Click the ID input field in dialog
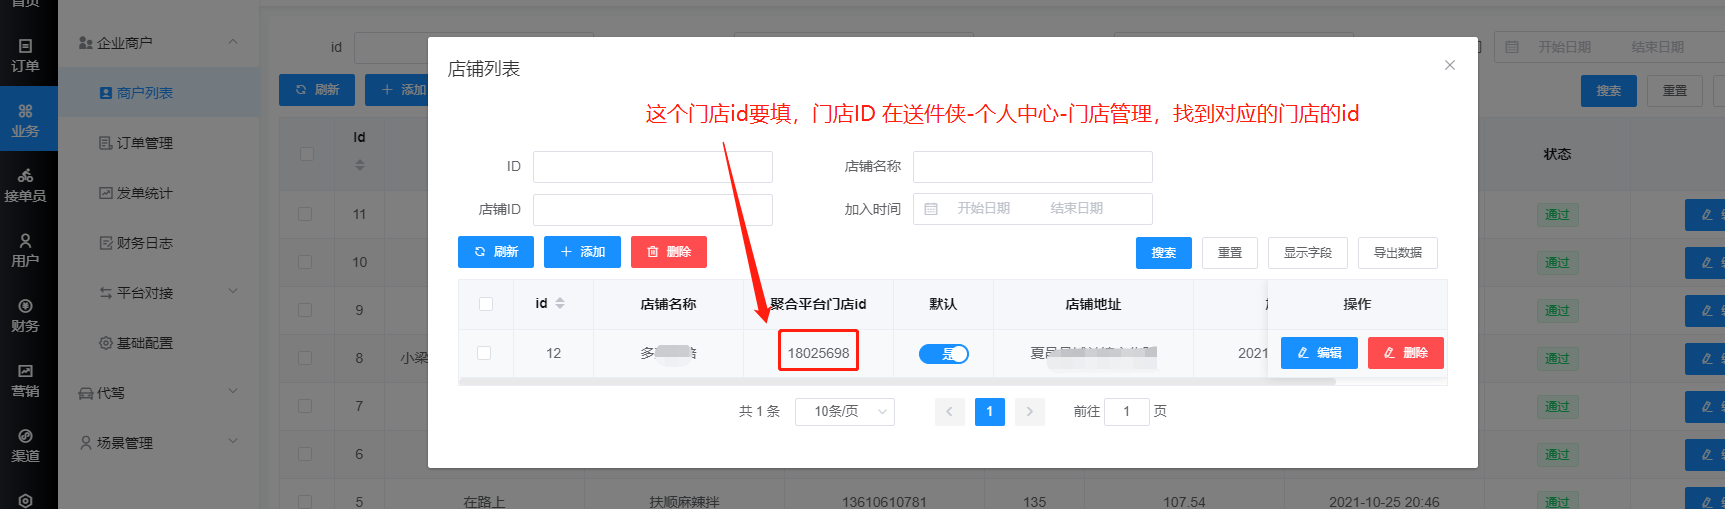 pos(653,167)
